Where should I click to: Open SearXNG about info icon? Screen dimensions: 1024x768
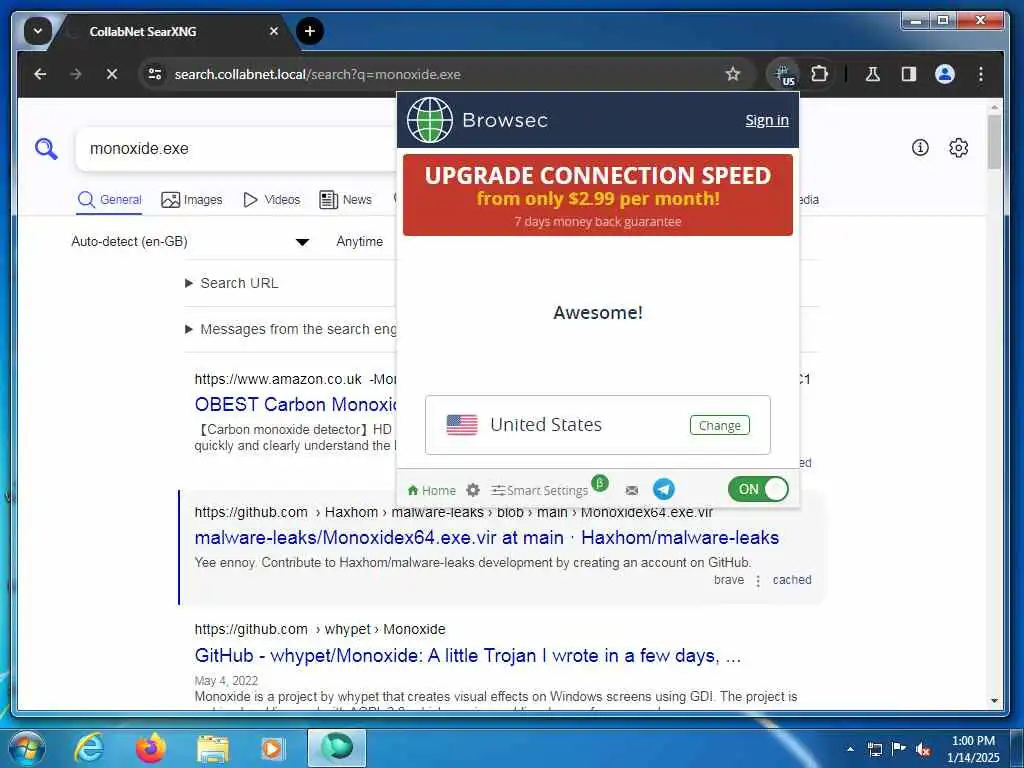coord(920,148)
